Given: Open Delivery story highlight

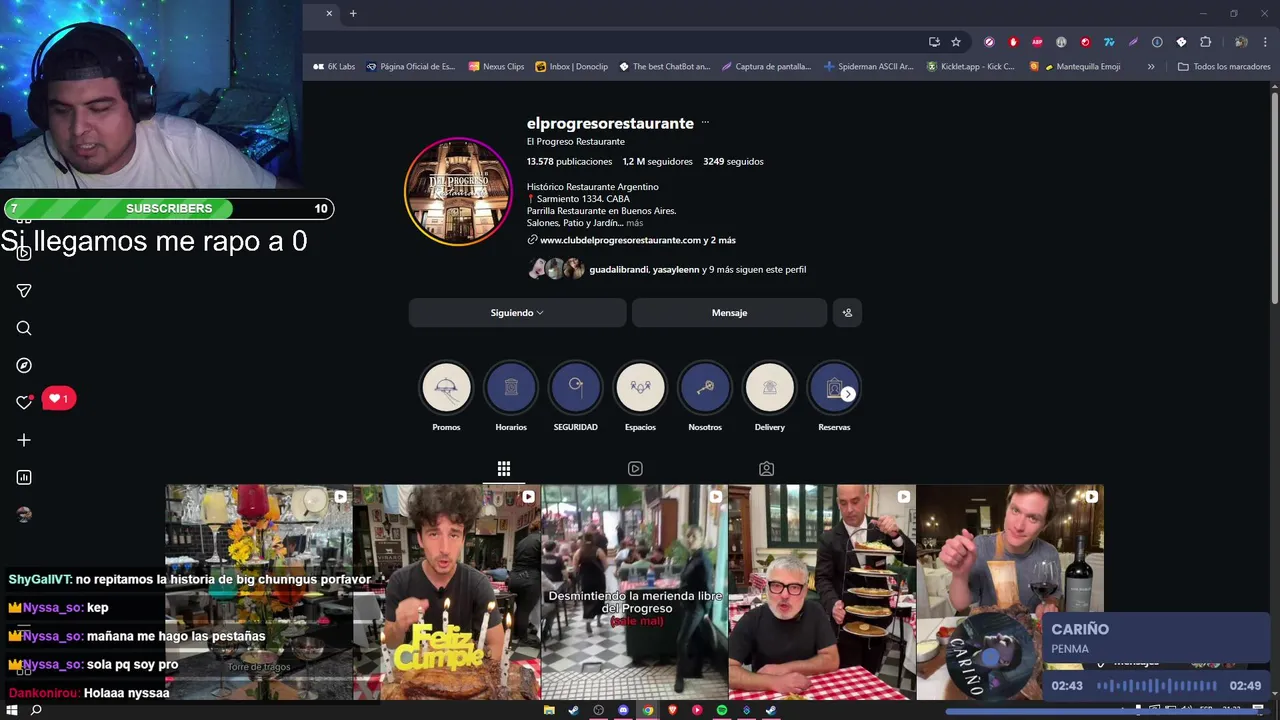Looking at the screenshot, I should click(769, 388).
